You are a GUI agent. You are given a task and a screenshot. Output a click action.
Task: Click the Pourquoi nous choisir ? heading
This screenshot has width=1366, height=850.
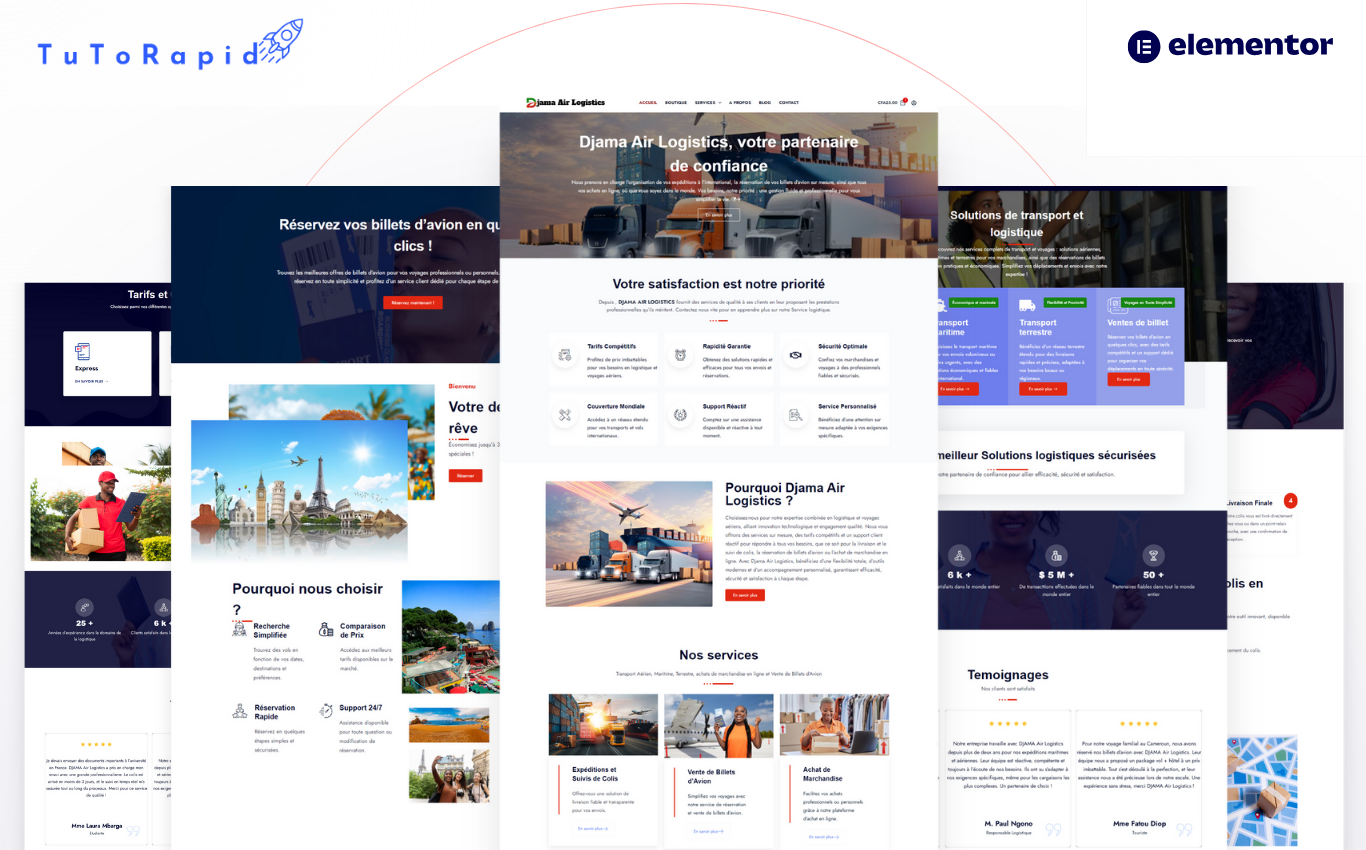coord(308,598)
